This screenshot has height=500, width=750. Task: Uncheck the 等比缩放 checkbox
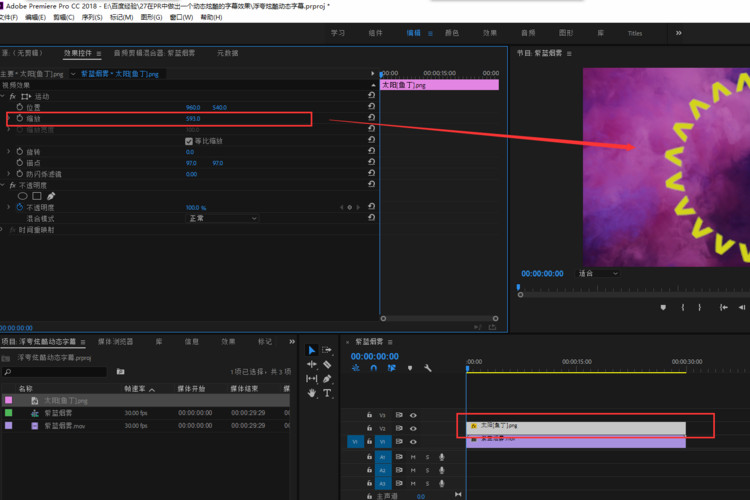189,141
